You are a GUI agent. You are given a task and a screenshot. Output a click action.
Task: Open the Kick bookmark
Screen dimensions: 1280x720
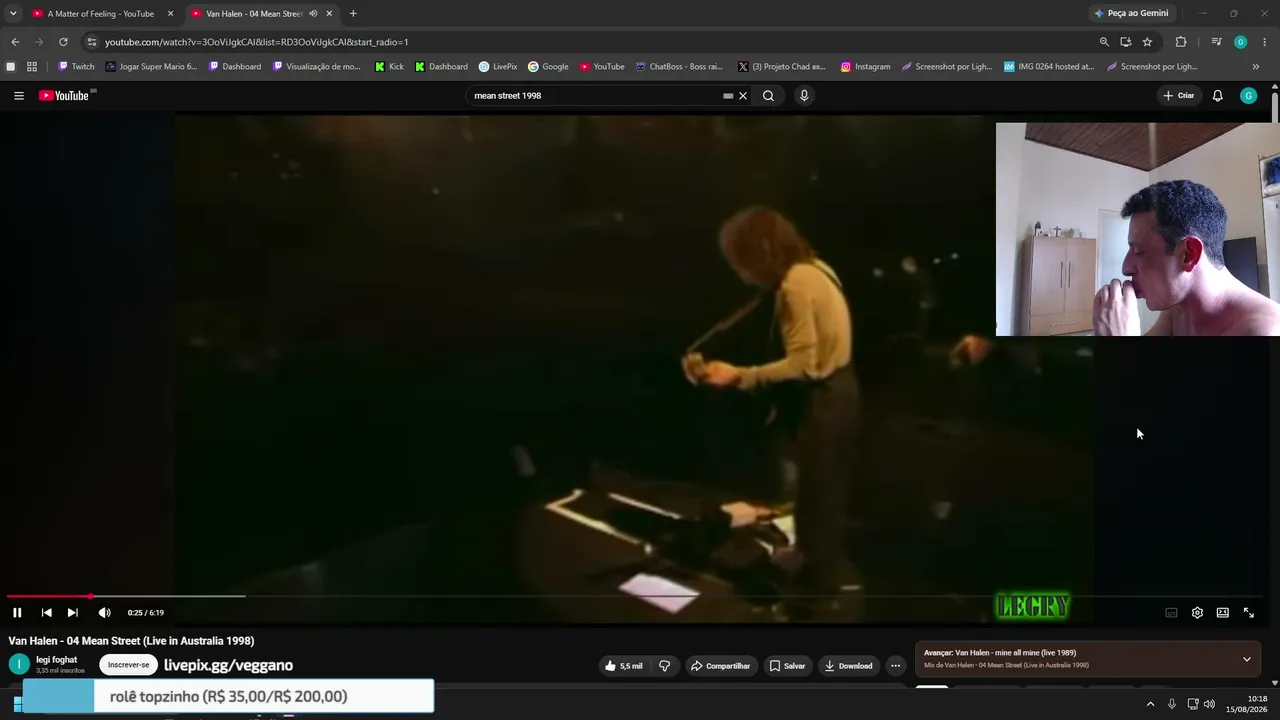[x=389, y=67]
